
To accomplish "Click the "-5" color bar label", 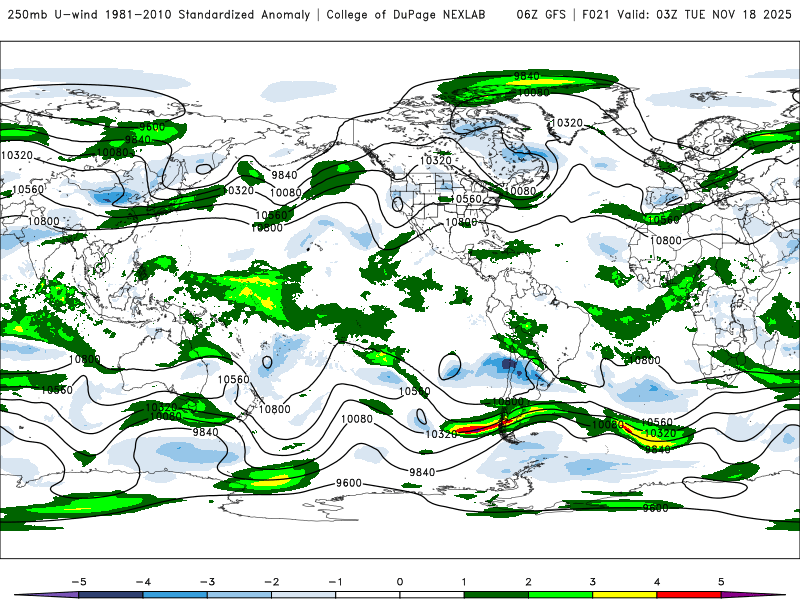I will (79, 582).
